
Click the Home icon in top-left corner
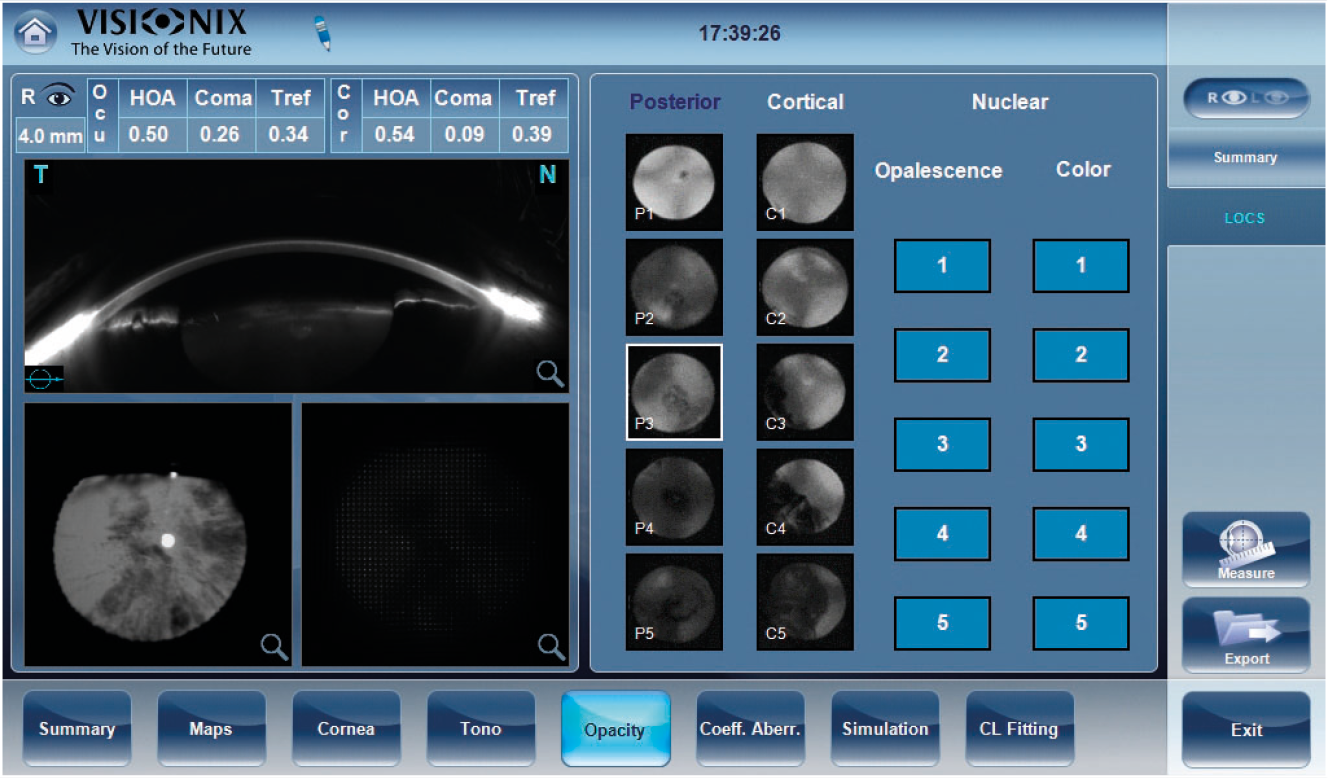click(x=35, y=32)
